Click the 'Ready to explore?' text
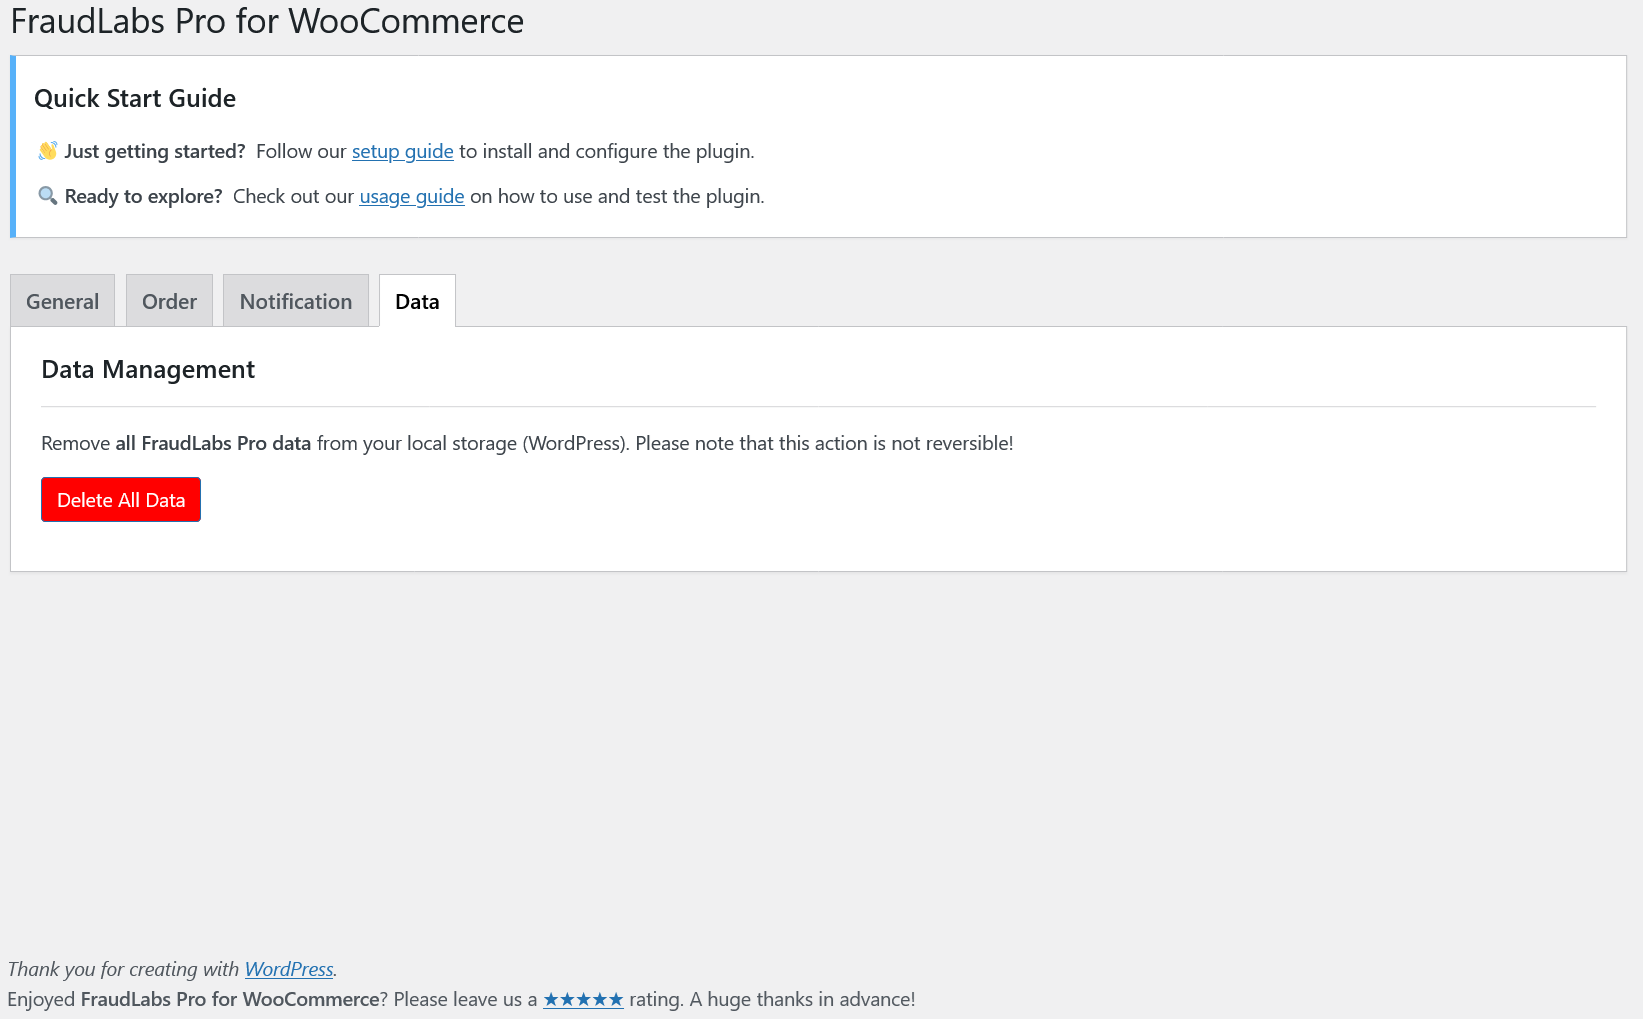 144,196
